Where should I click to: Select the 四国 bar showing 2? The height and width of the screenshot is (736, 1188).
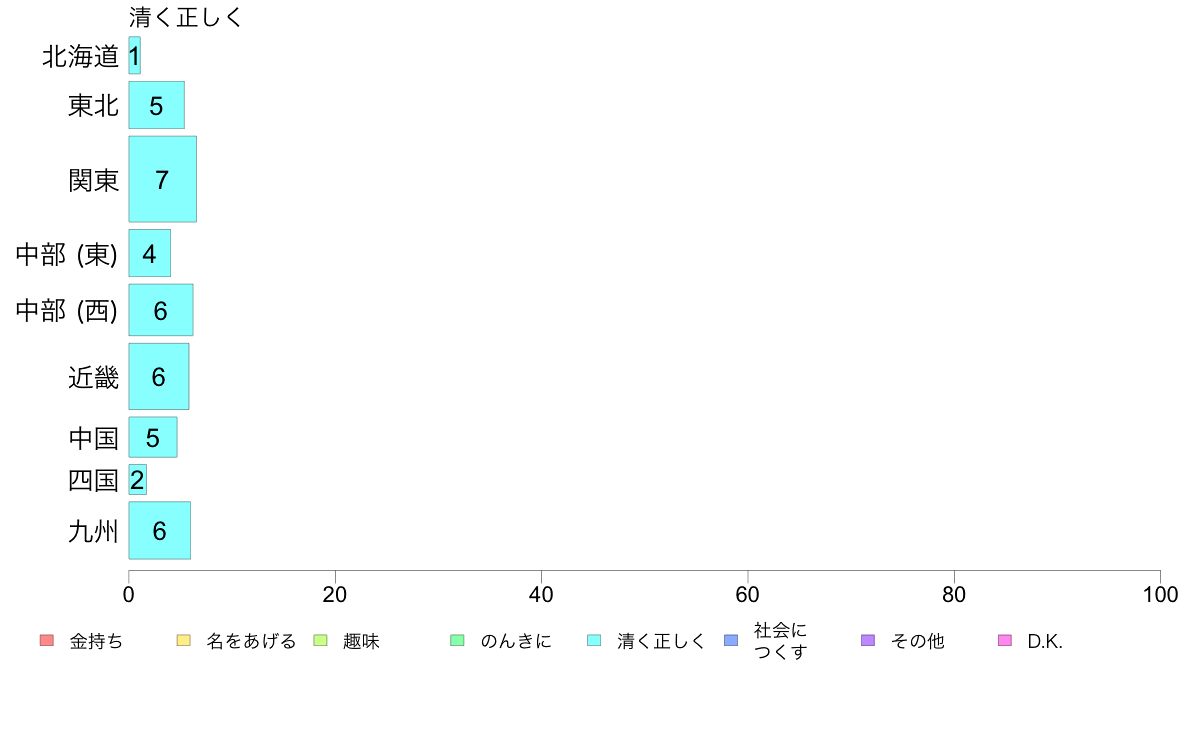pos(137,479)
